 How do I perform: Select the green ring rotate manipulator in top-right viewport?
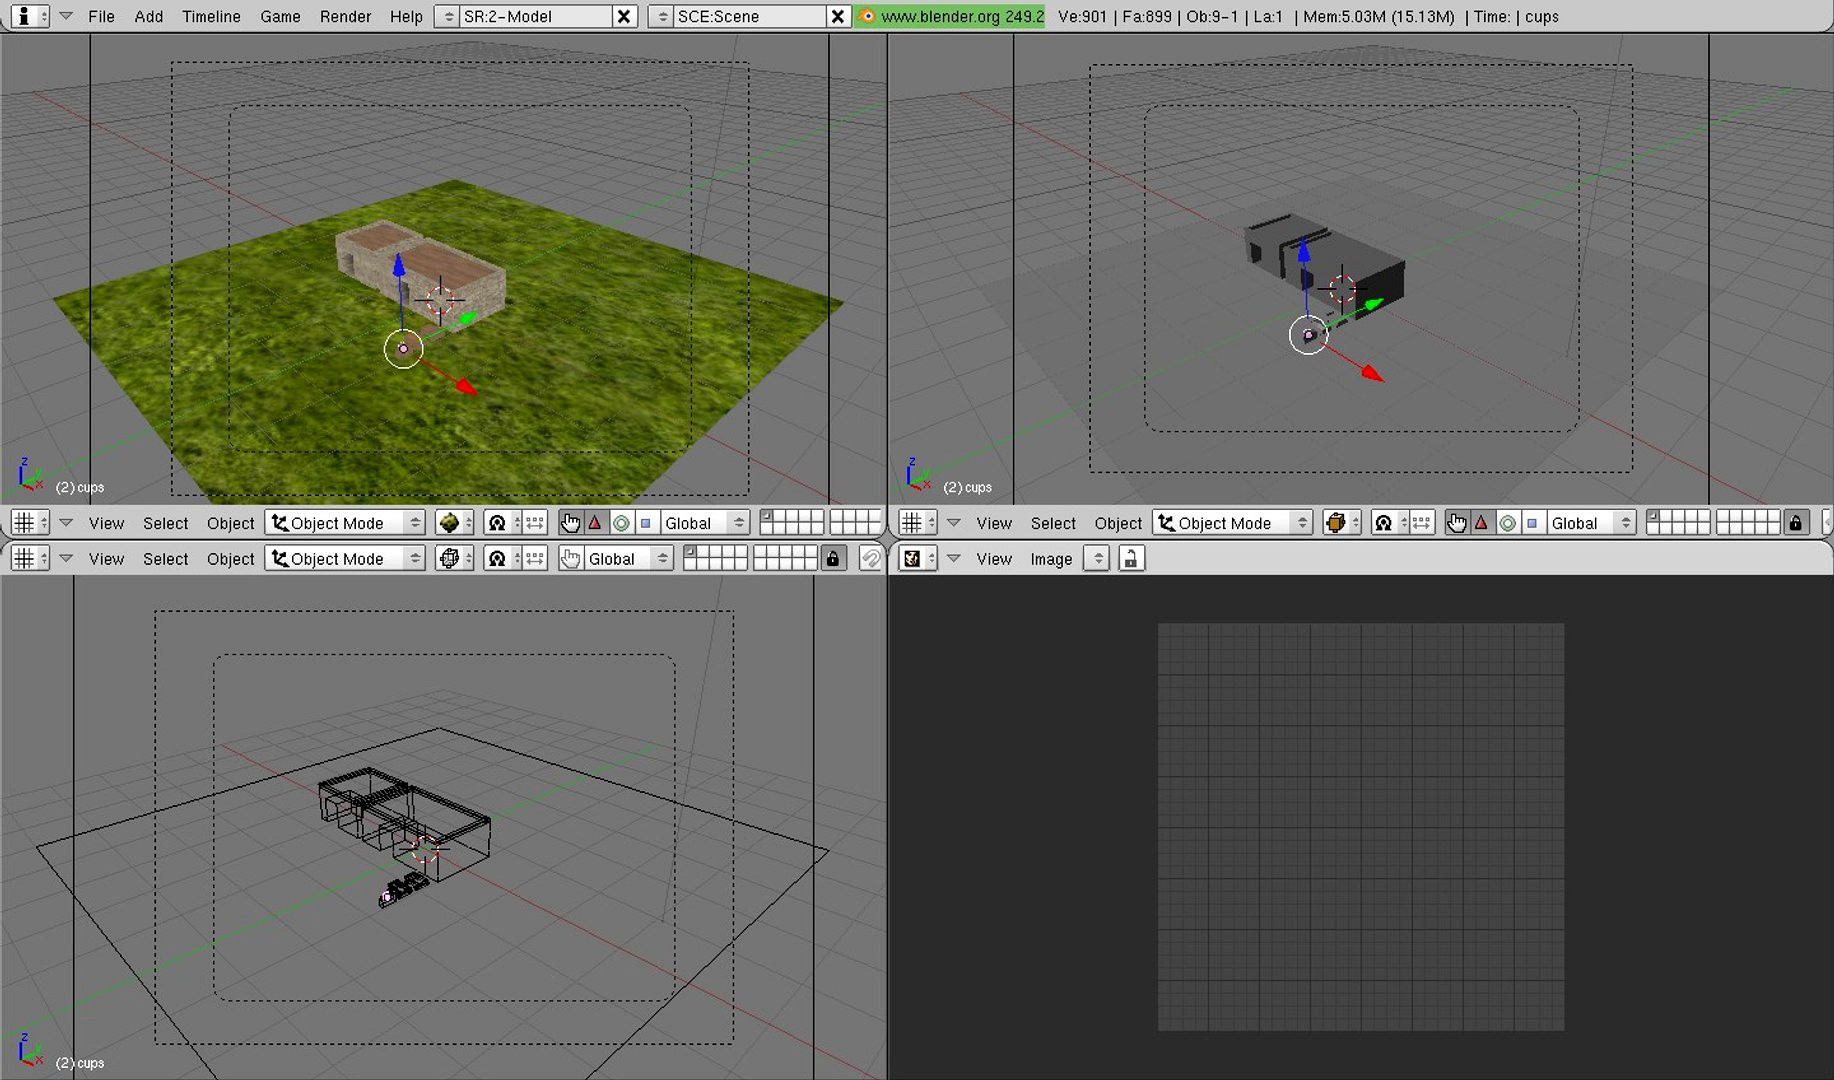coord(1507,523)
